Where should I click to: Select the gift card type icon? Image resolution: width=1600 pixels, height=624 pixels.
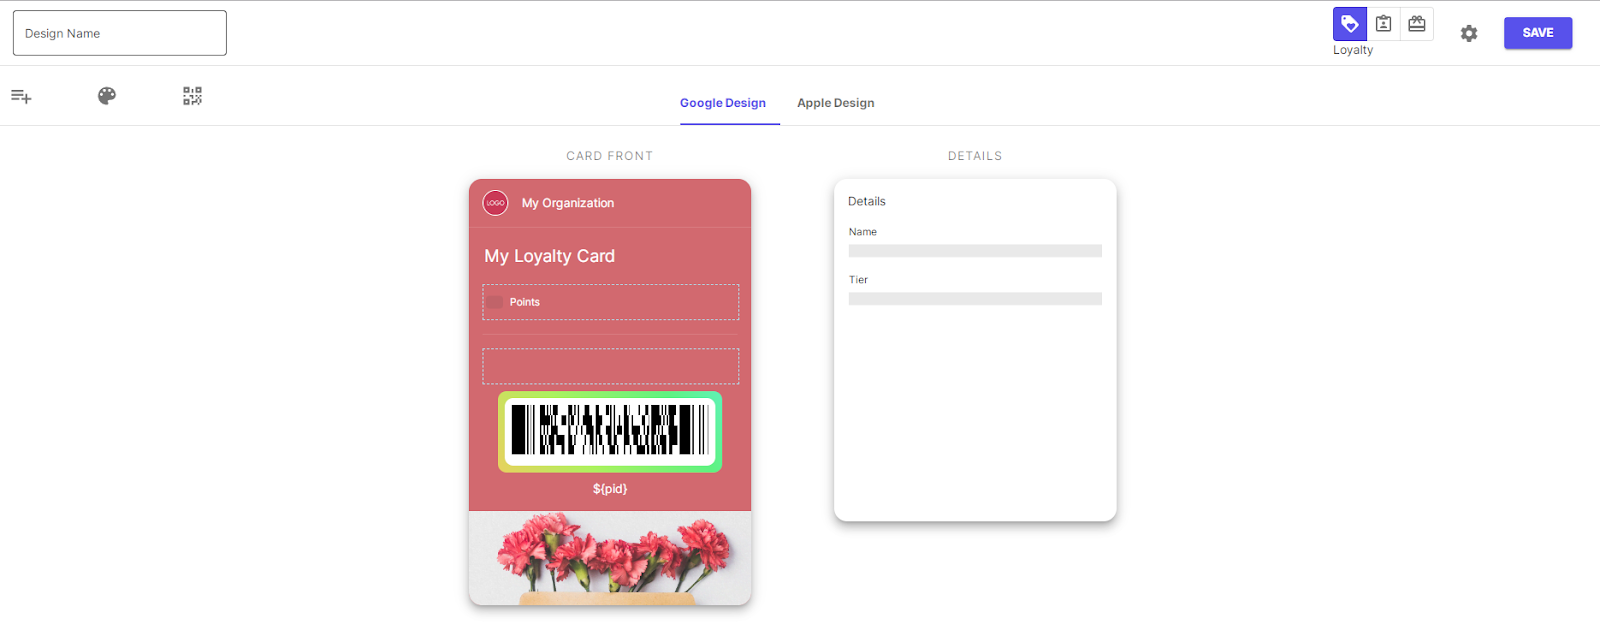click(x=1417, y=24)
